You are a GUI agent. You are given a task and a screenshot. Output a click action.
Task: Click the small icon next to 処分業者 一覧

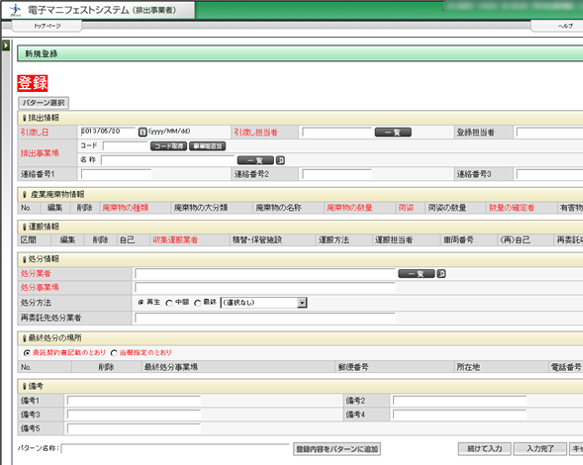(441, 274)
